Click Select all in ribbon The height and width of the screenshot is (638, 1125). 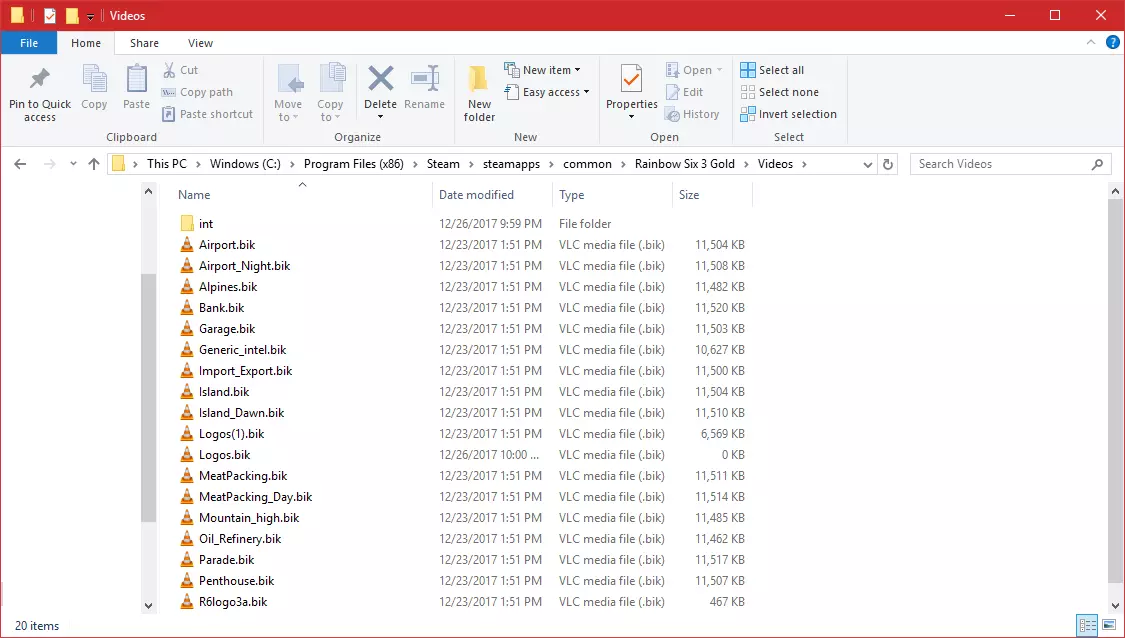point(772,70)
